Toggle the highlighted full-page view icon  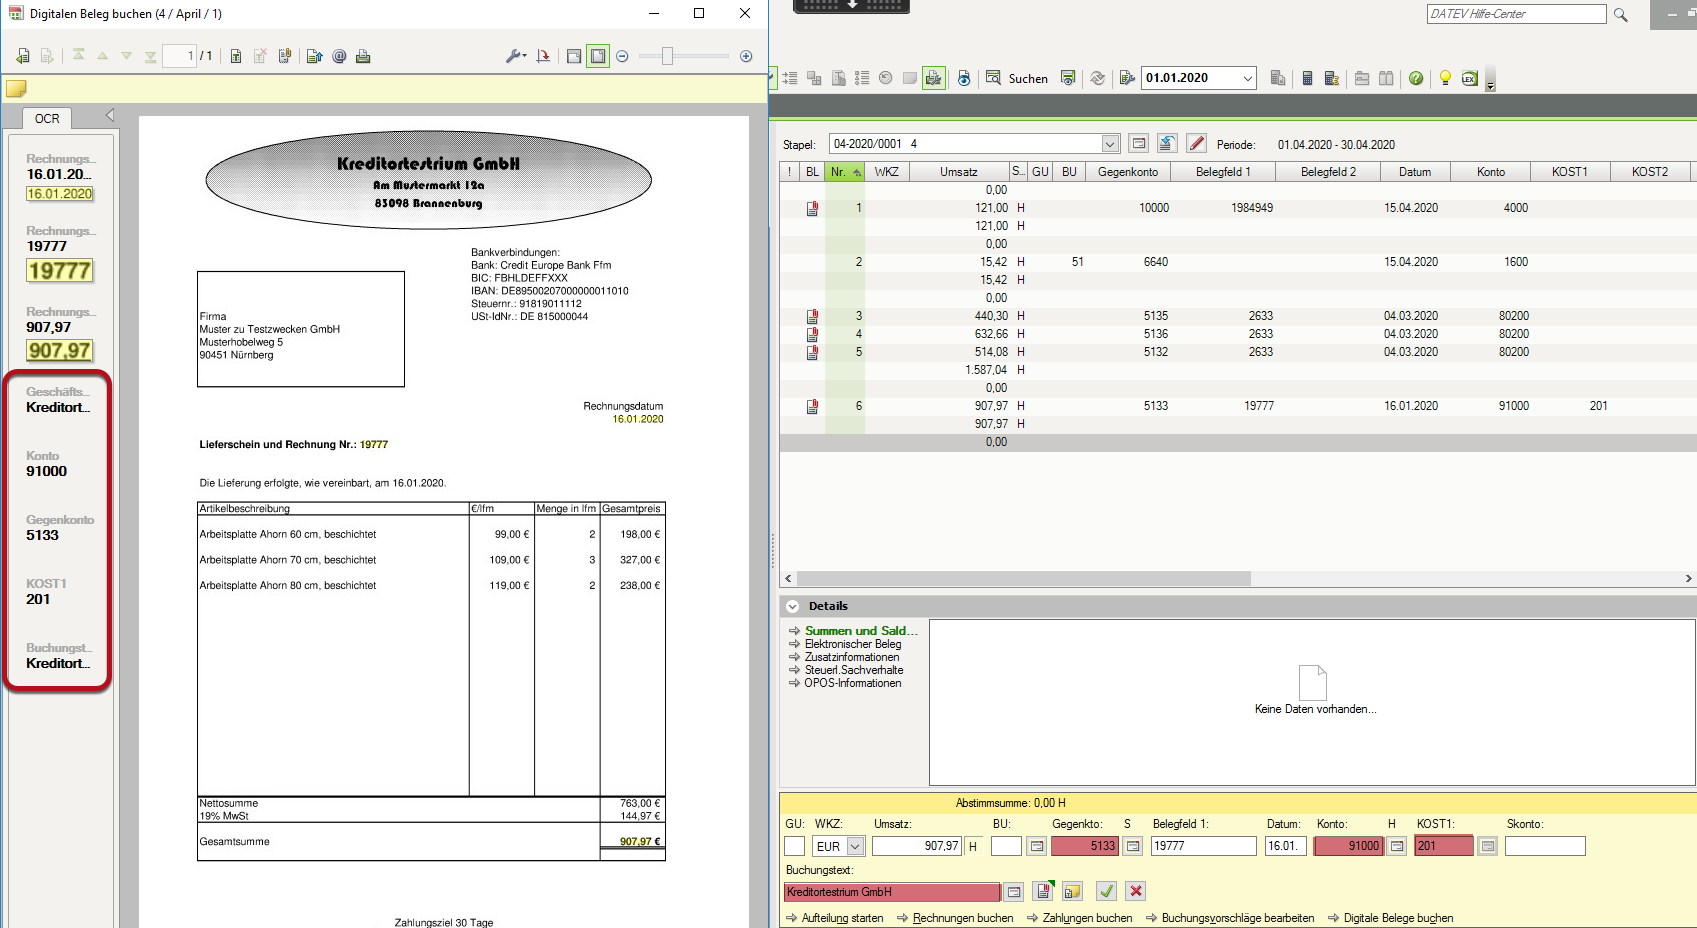(x=598, y=57)
